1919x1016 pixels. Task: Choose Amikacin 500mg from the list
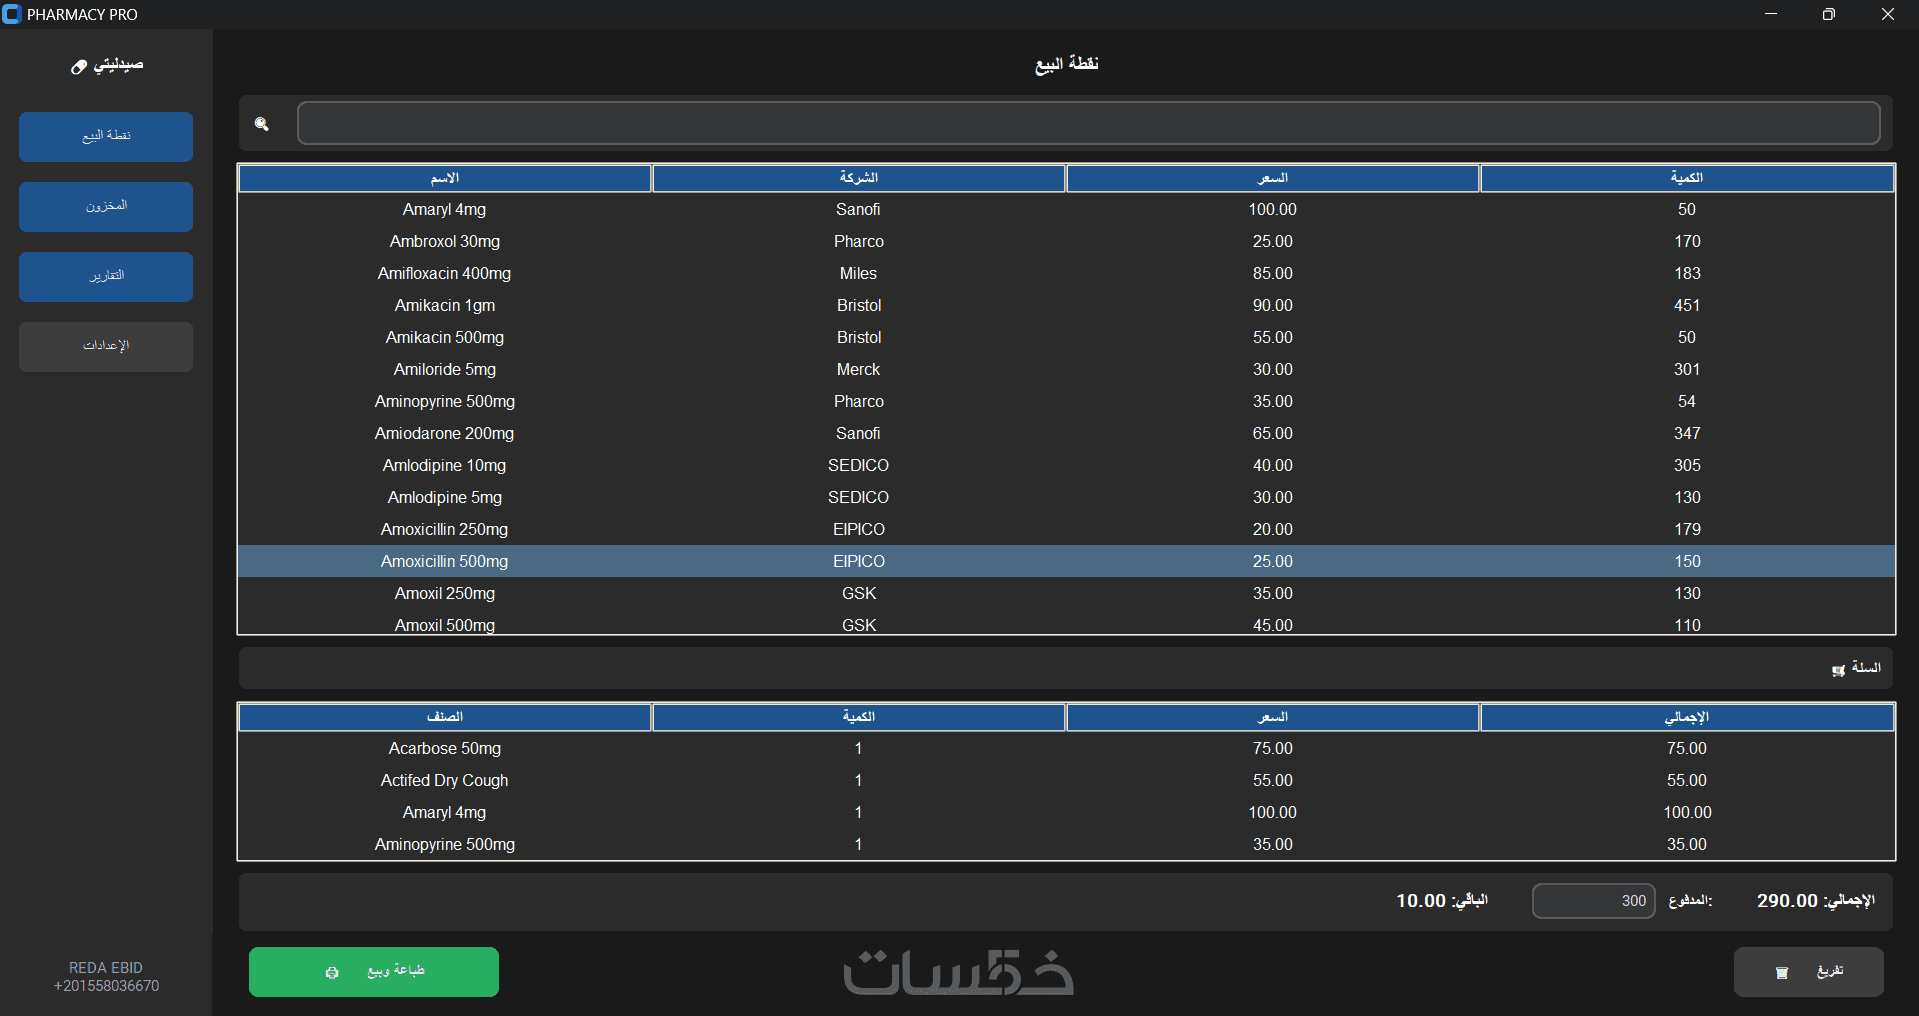pos(1066,337)
